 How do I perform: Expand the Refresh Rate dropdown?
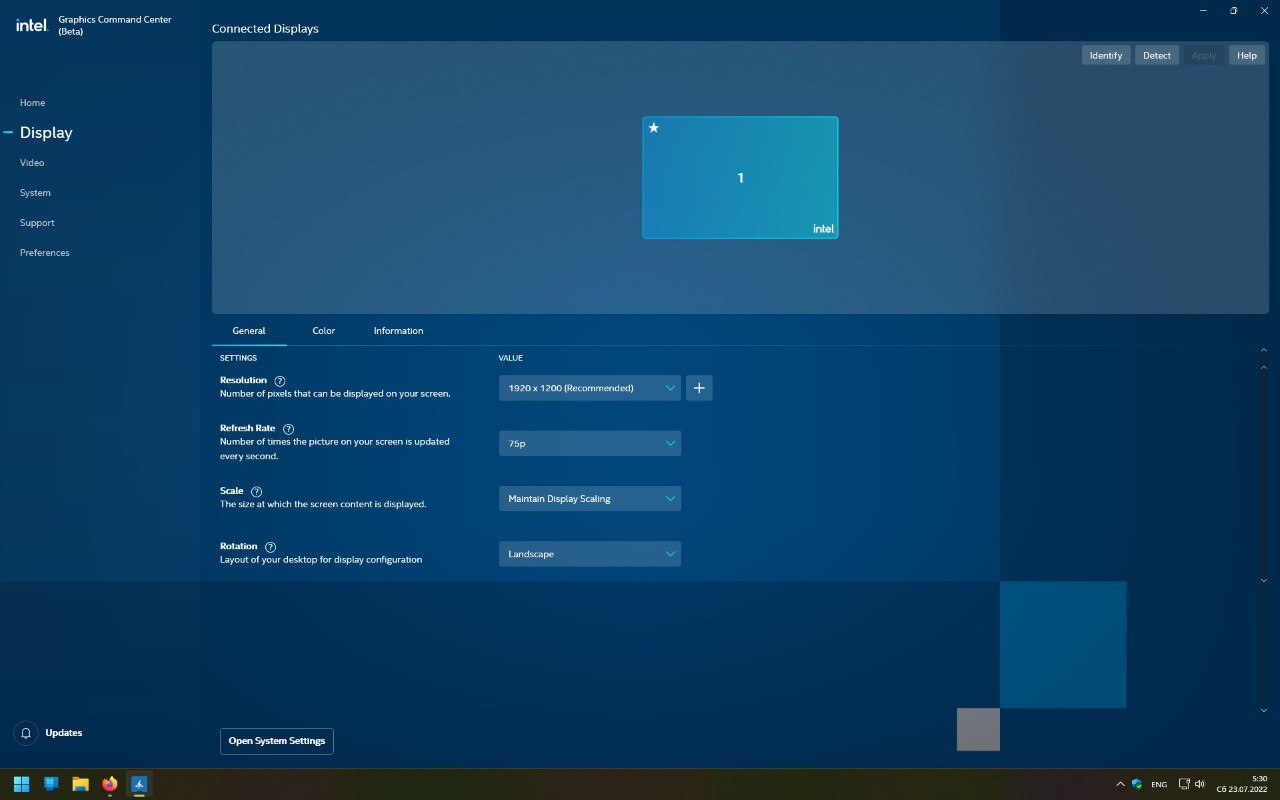pyautogui.click(x=590, y=443)
